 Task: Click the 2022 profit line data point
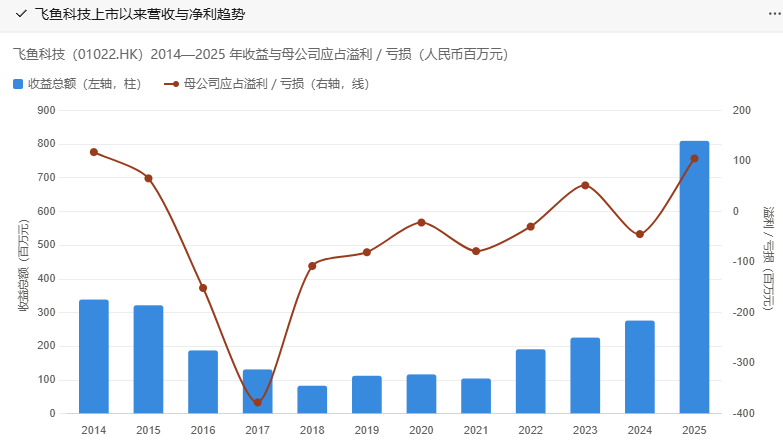(x=530, y=227)
